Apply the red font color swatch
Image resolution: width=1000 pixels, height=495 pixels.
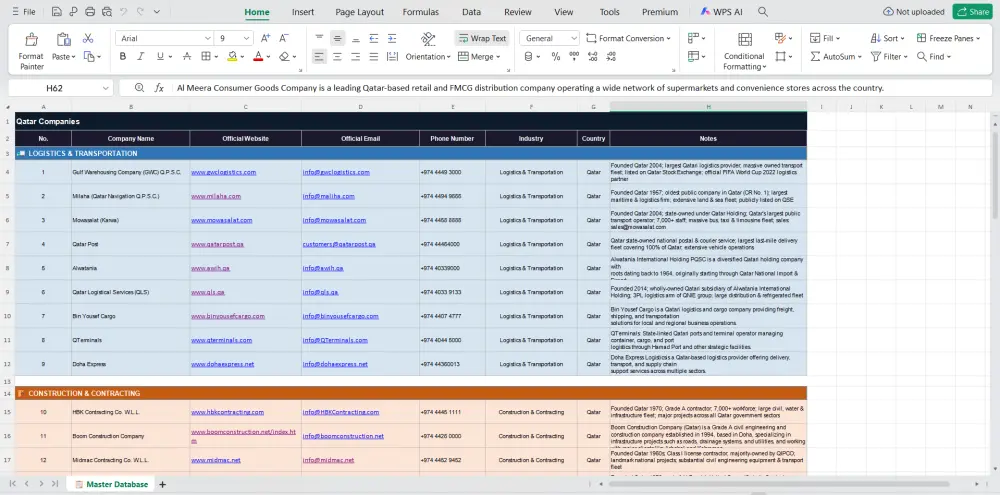click(258, 57)
